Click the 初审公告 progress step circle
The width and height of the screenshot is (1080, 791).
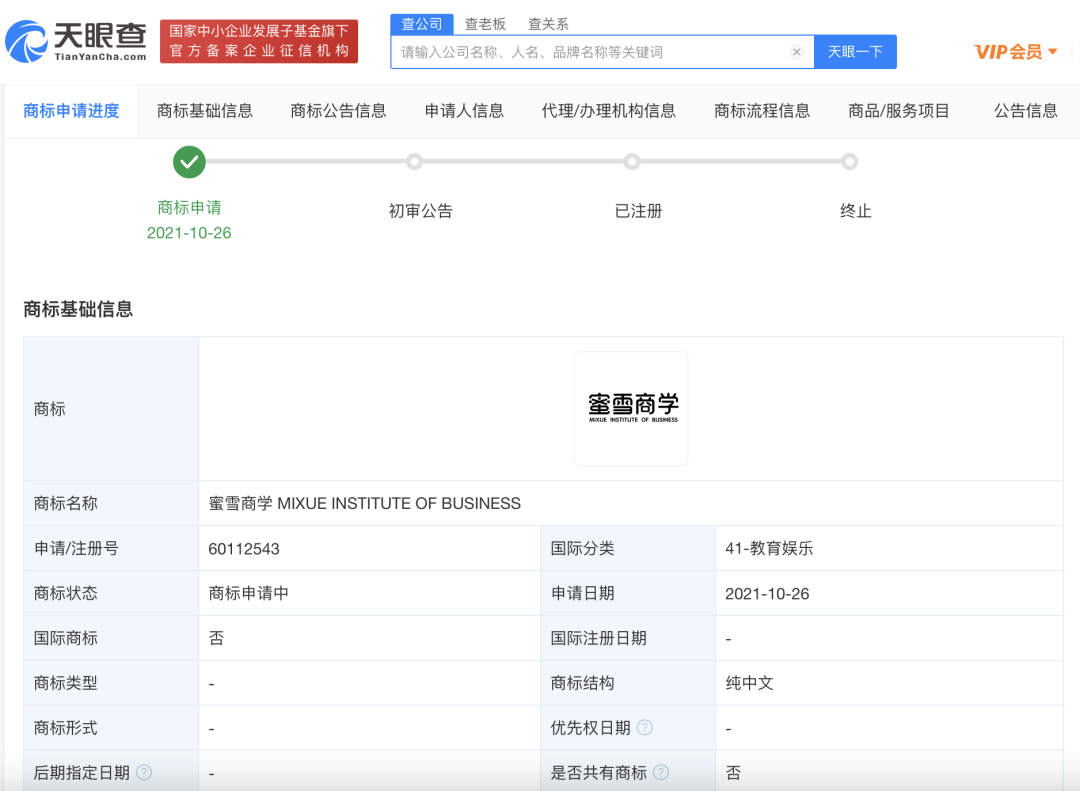point(414,162)
